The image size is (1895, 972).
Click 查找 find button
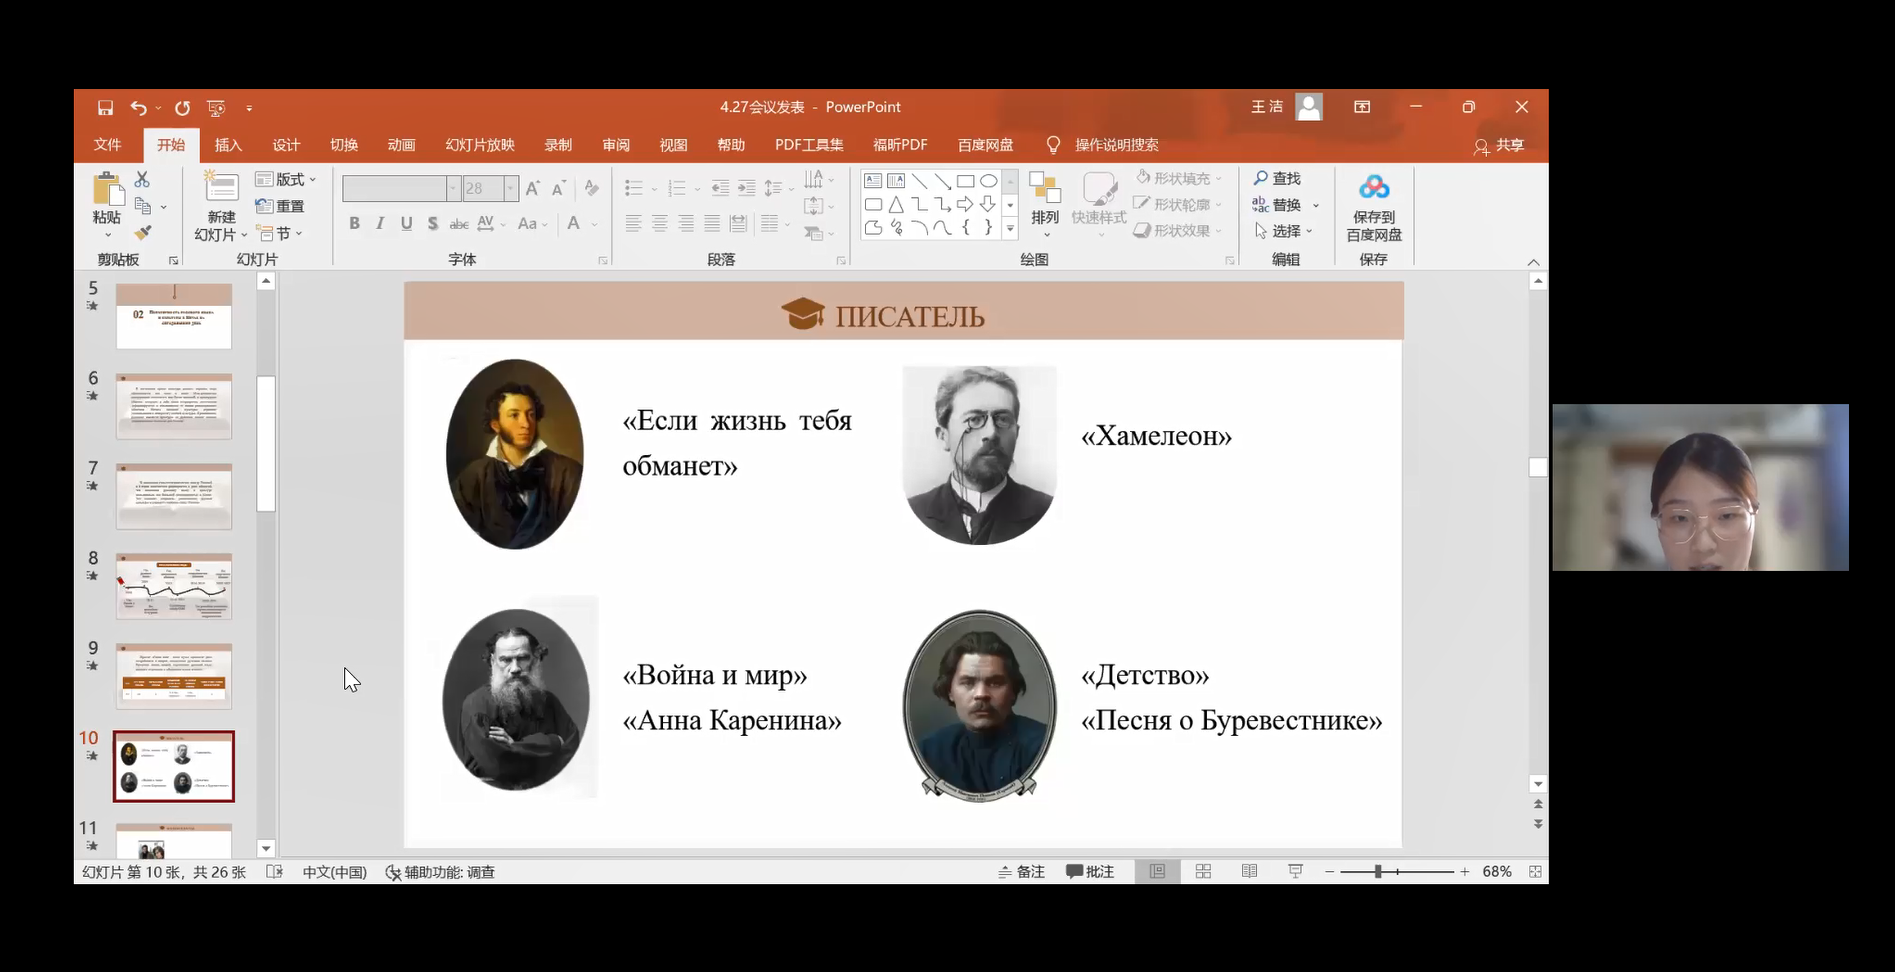click(x=1278, y=178)
